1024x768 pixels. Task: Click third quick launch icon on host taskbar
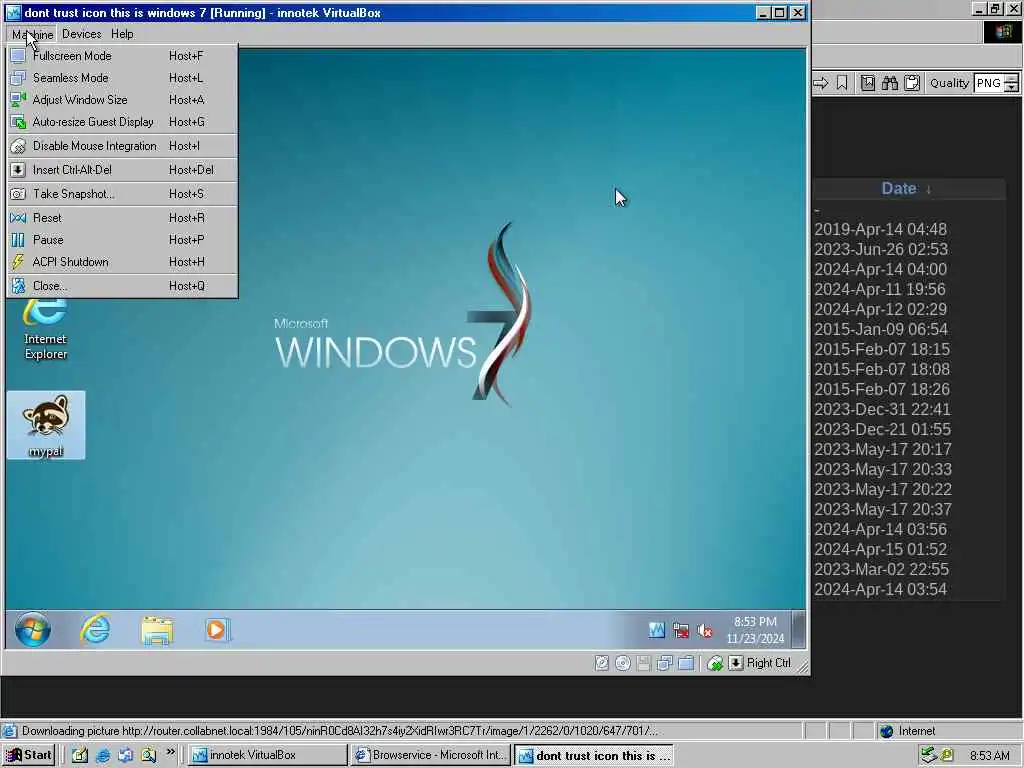pos(125,755)
